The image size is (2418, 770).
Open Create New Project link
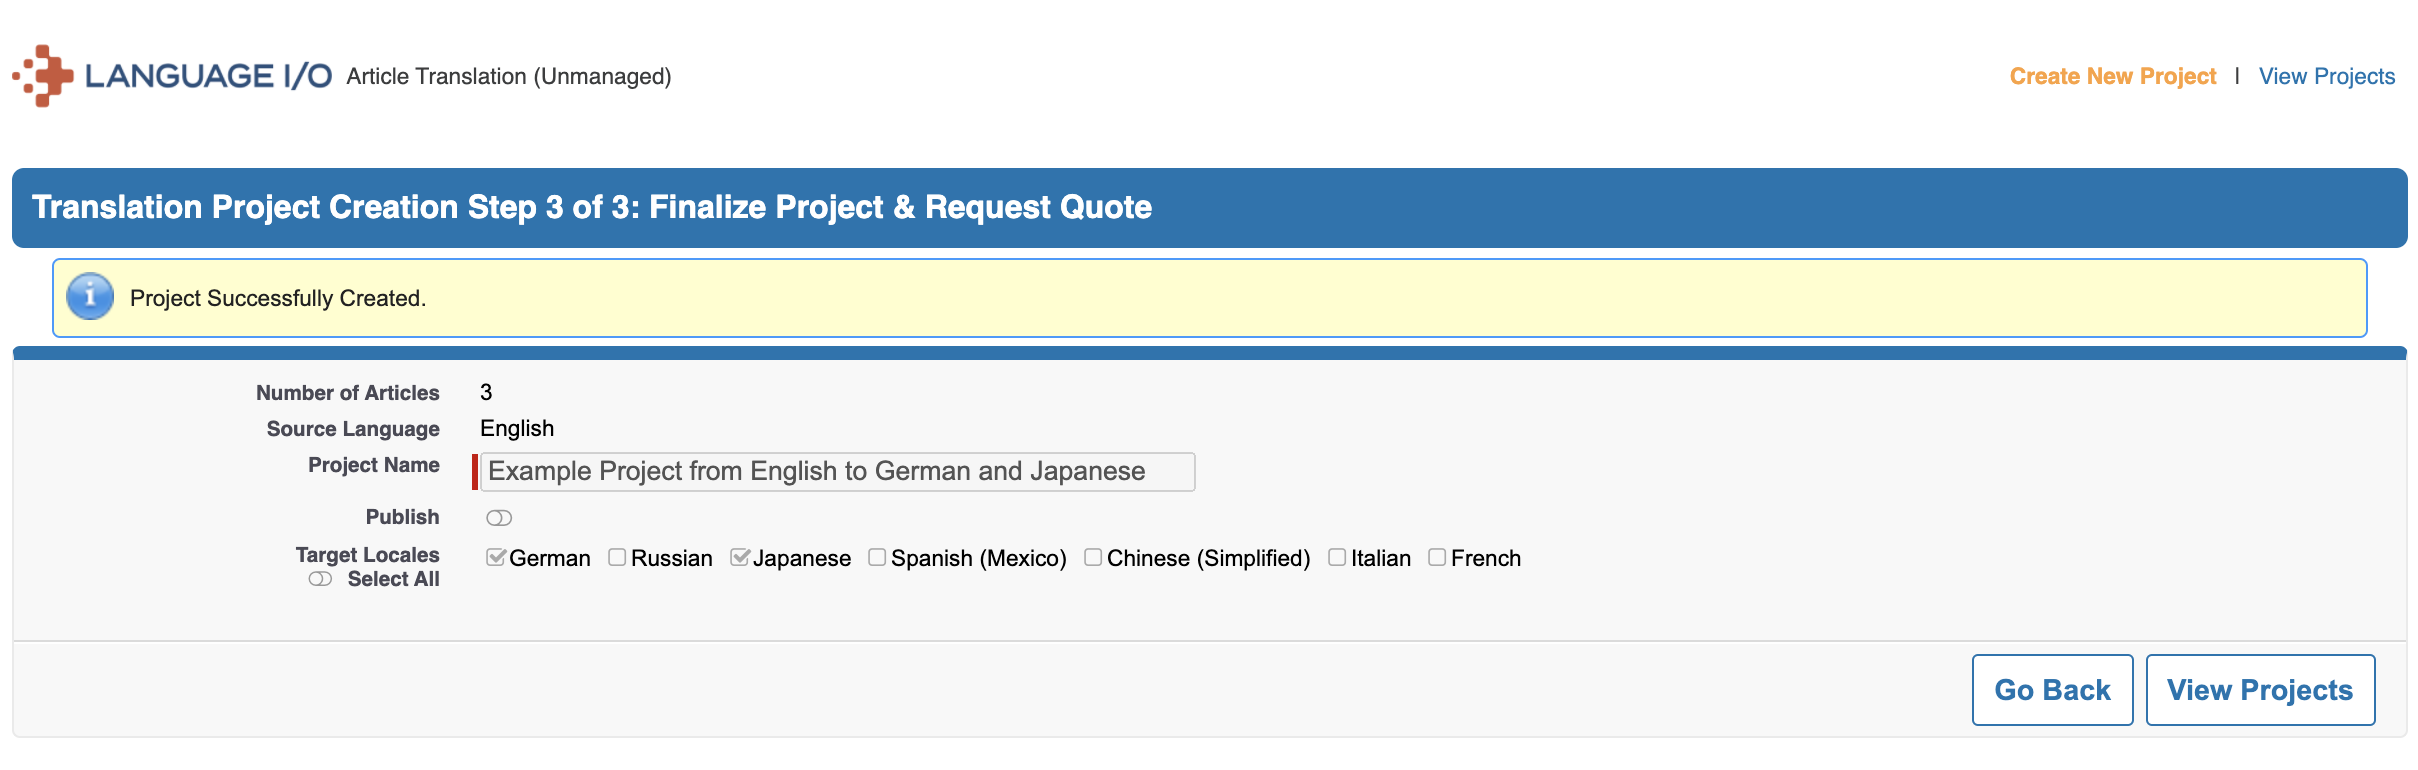(2112, 76)
